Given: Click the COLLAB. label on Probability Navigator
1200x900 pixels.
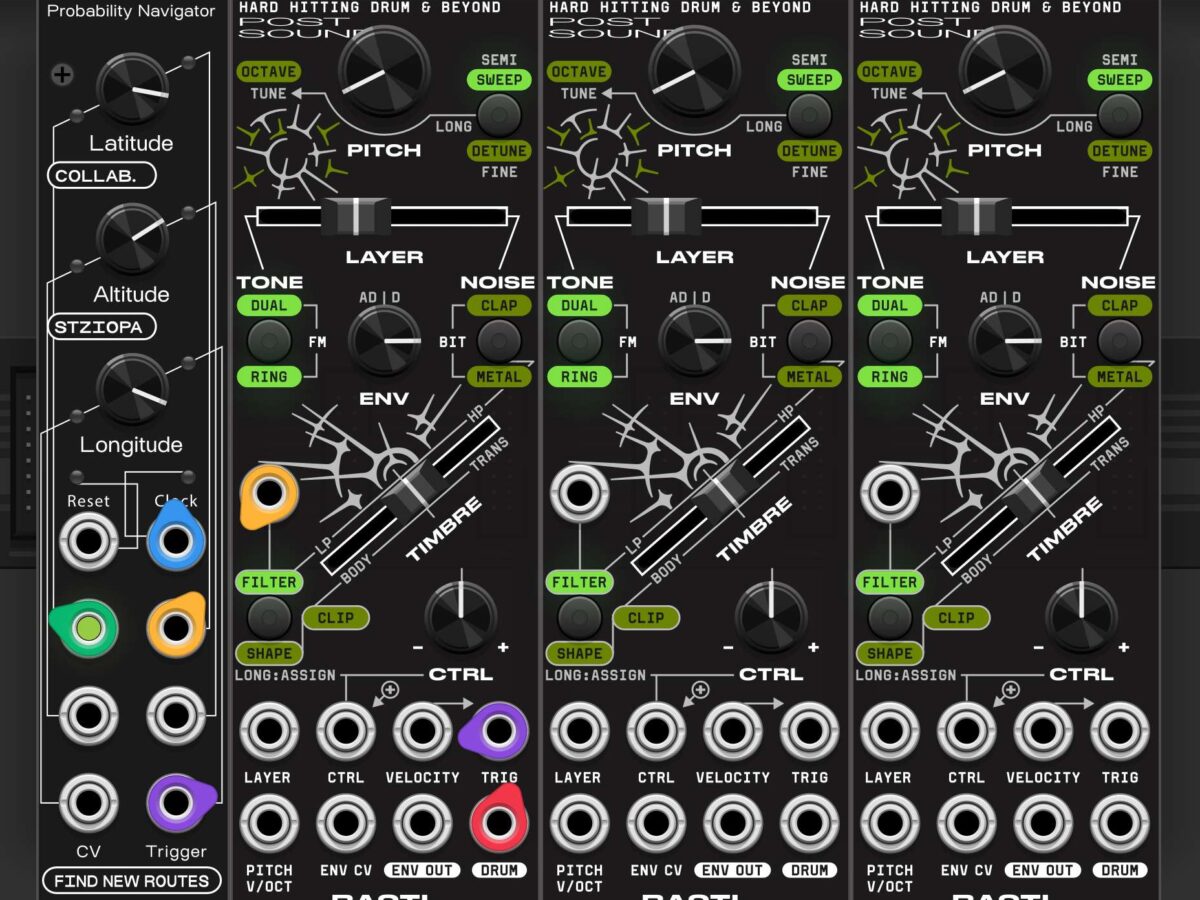Looking at the screenshot, I should click(103, 176).
